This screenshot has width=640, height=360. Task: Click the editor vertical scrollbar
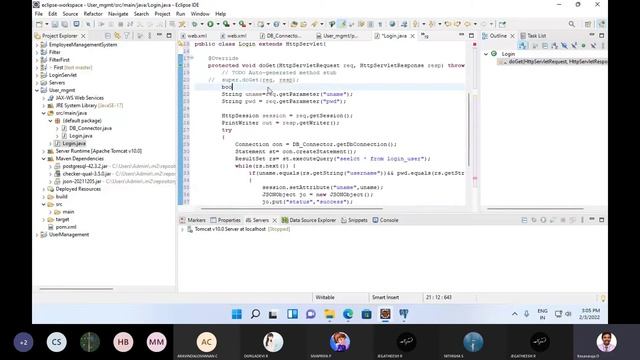pos(469,130)
